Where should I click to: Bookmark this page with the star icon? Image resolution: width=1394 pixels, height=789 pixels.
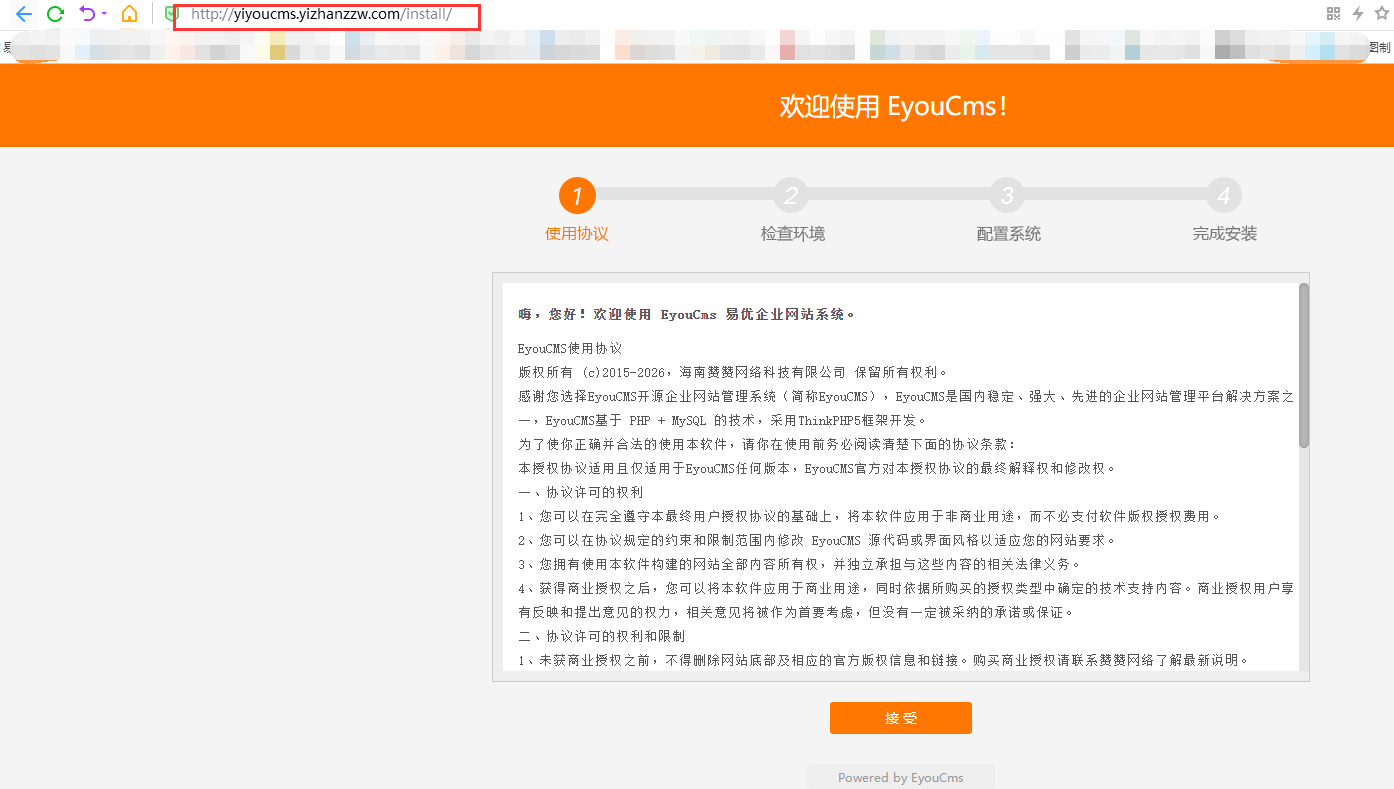tap(1382, 13)
